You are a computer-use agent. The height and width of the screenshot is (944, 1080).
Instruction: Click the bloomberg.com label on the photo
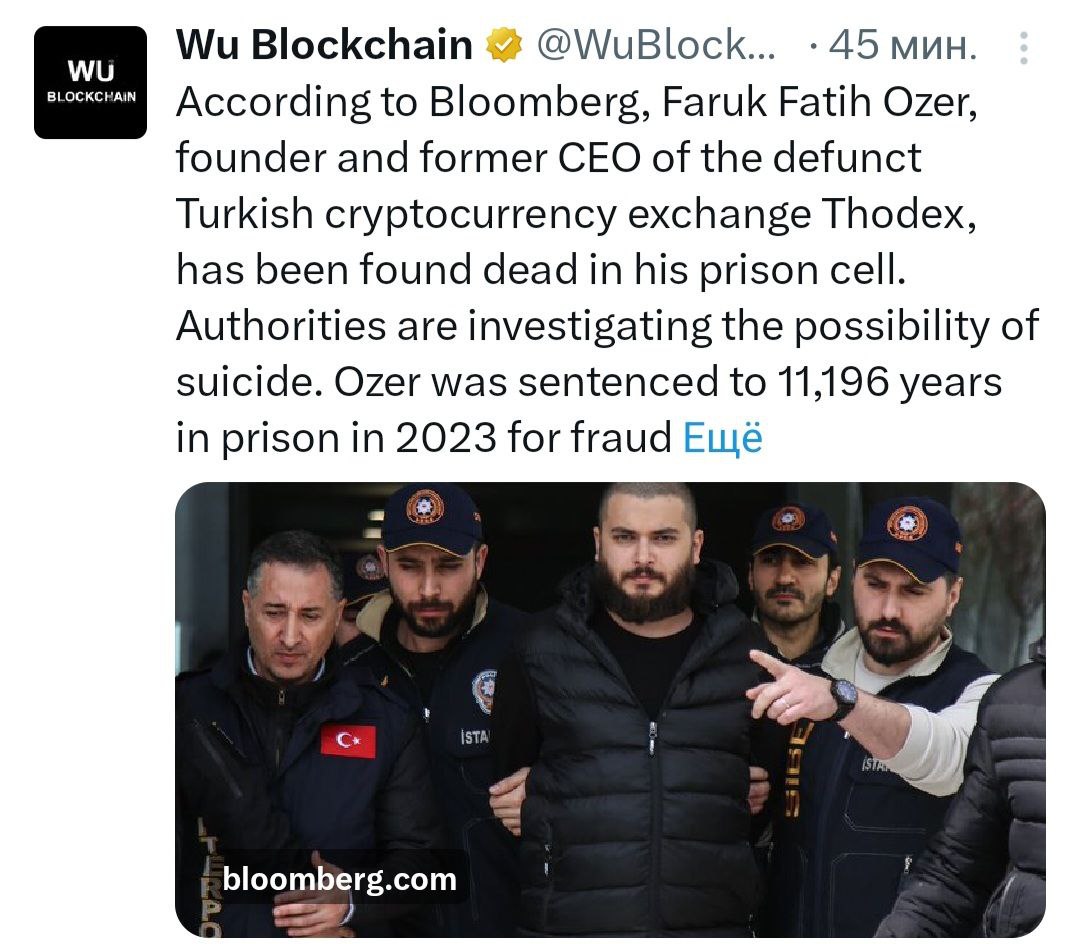pyautogui.click(x=339, y=879)
